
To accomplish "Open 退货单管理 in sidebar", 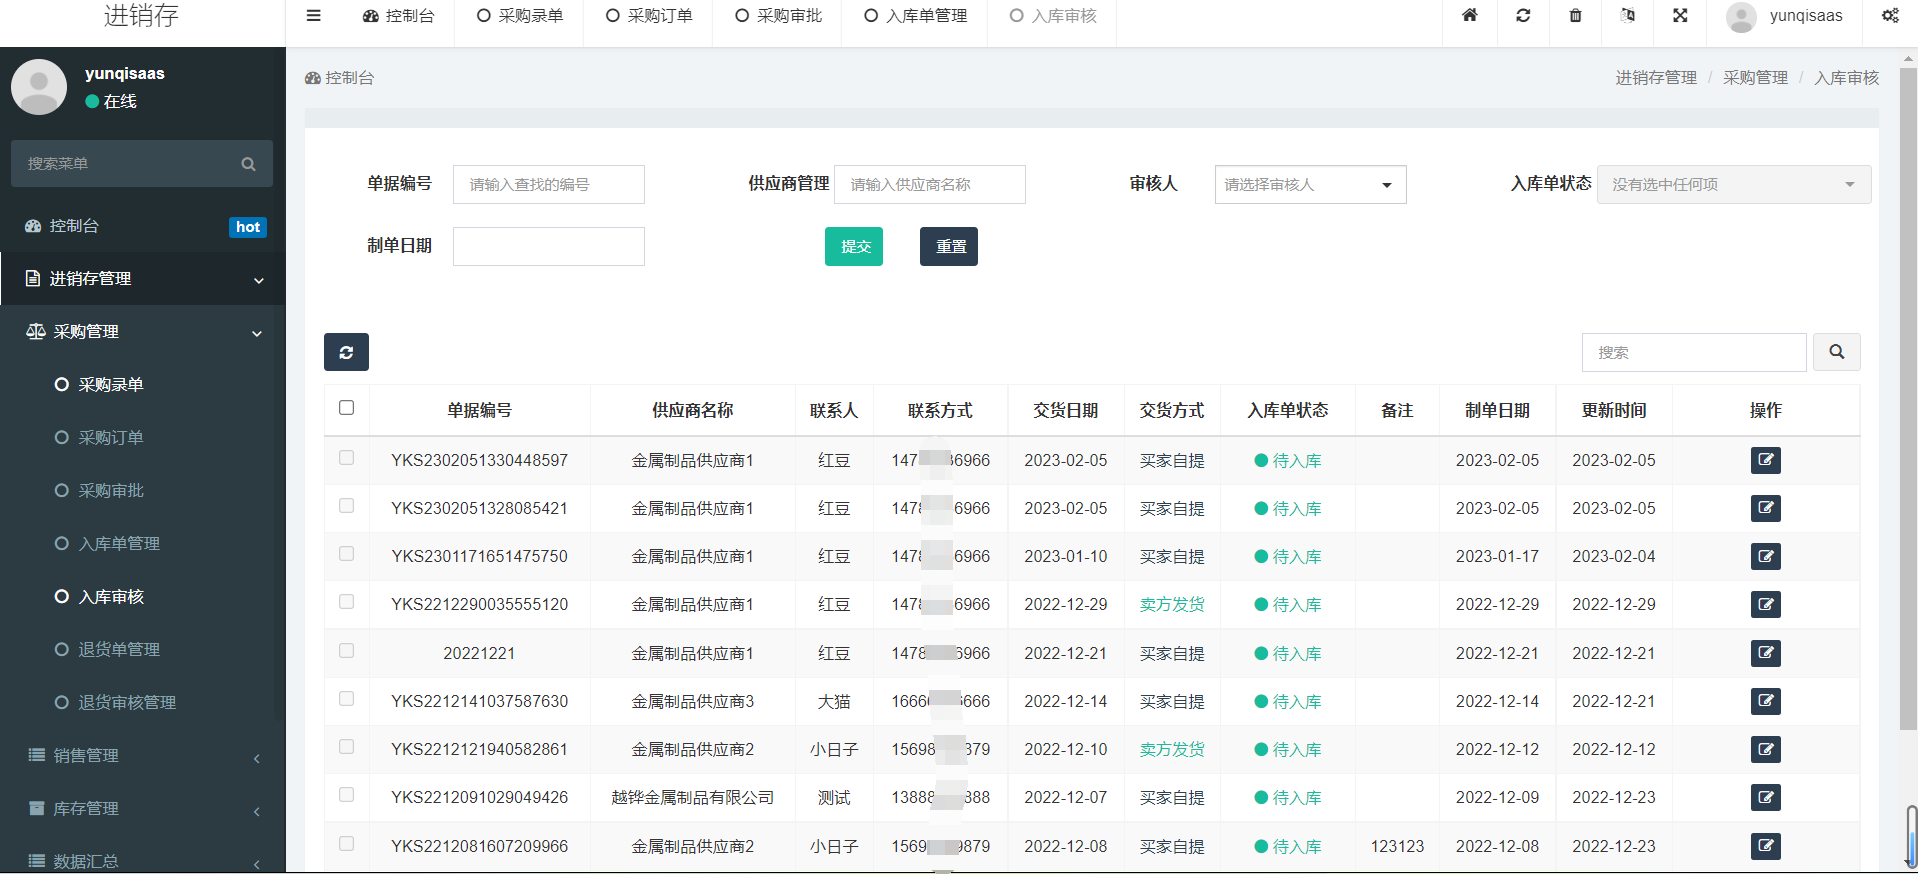I will (119, 649).
